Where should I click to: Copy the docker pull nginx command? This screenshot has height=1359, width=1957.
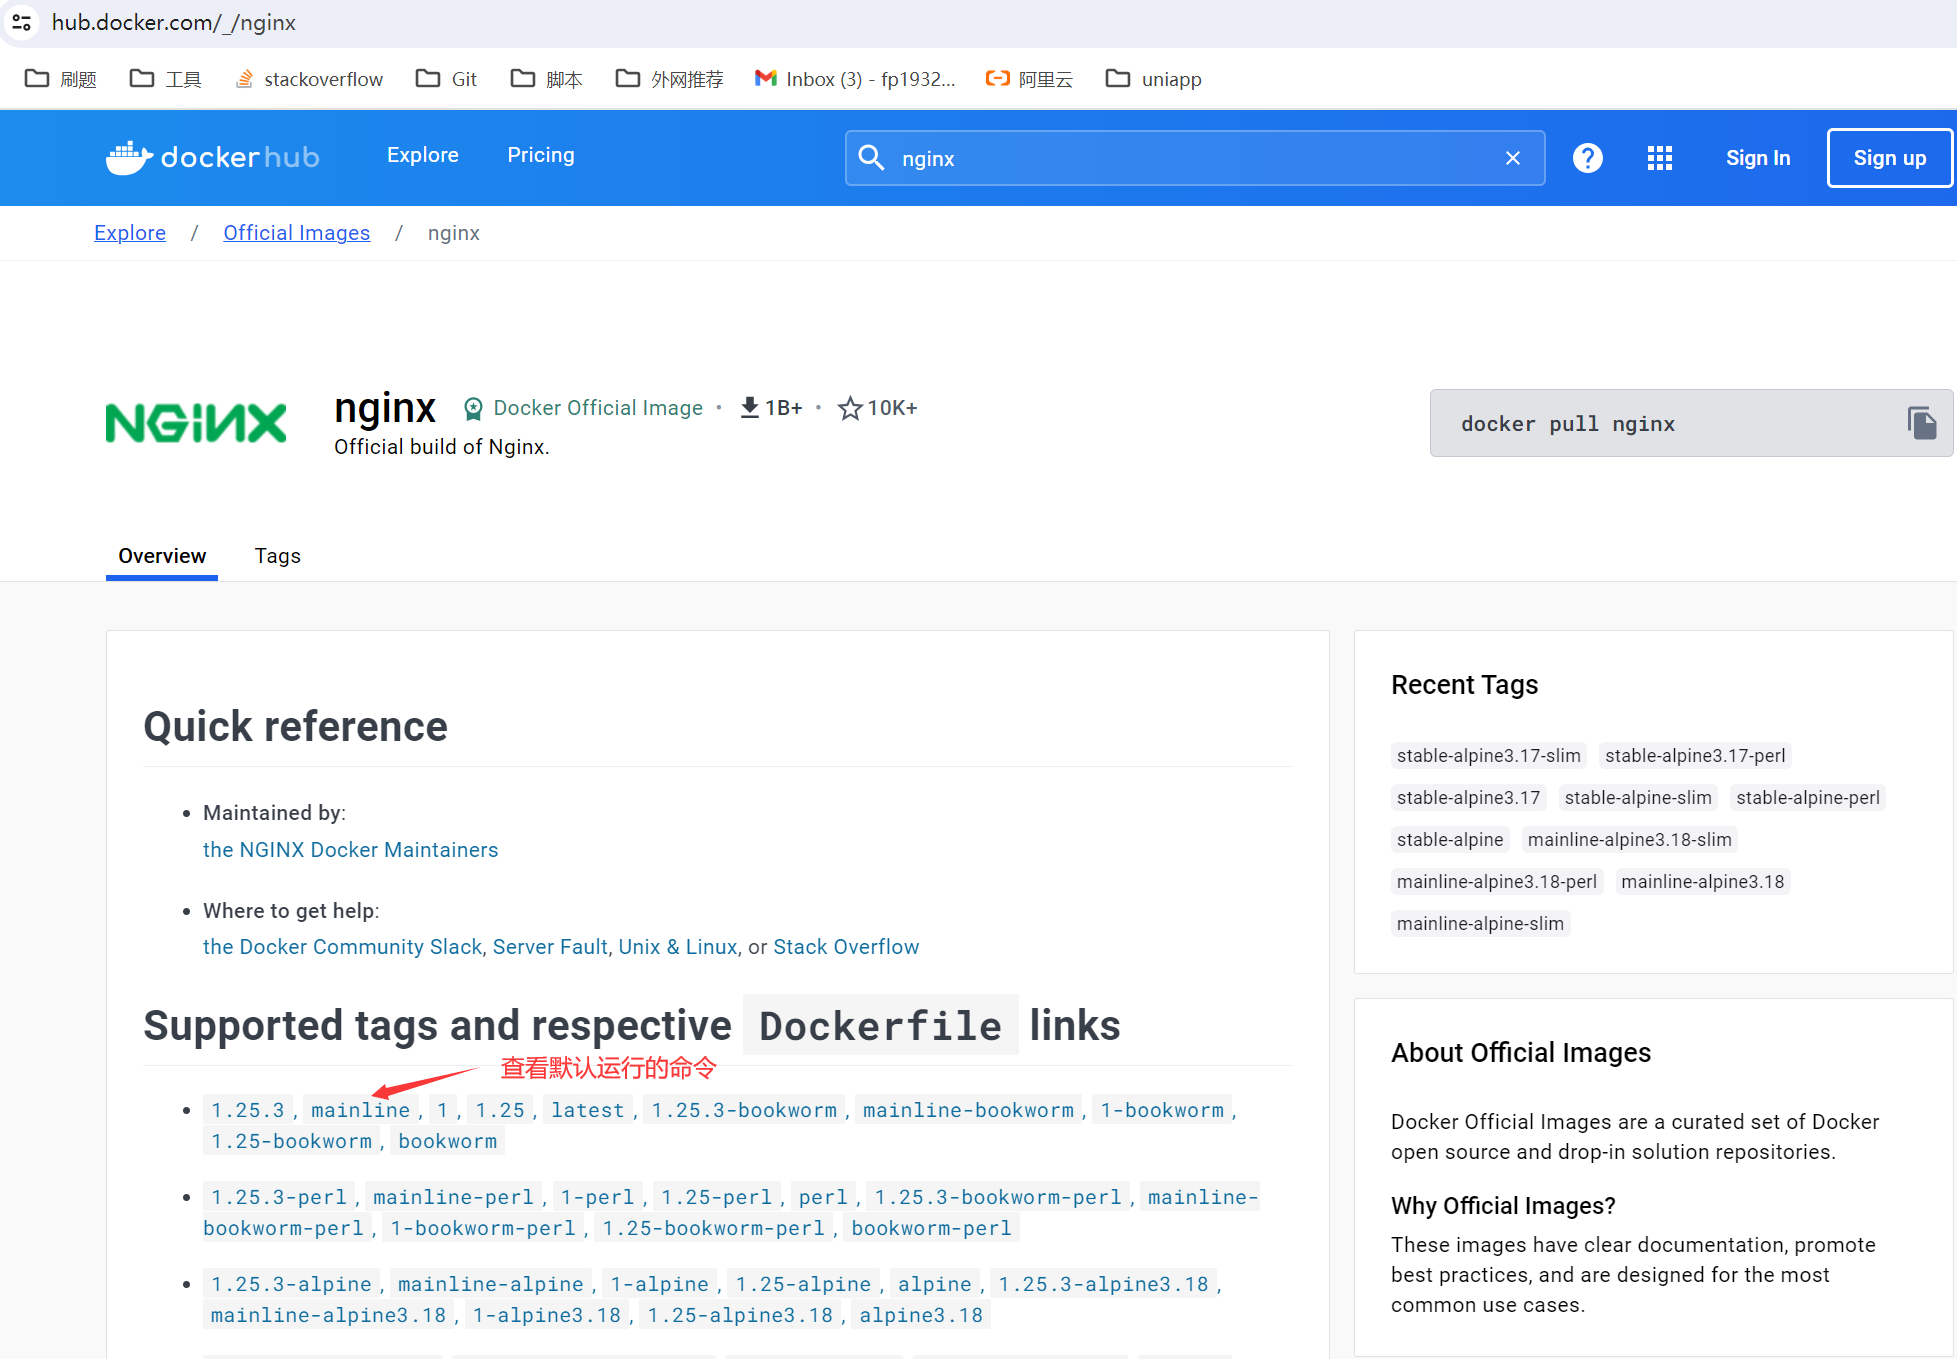(x=1922, y=423)
